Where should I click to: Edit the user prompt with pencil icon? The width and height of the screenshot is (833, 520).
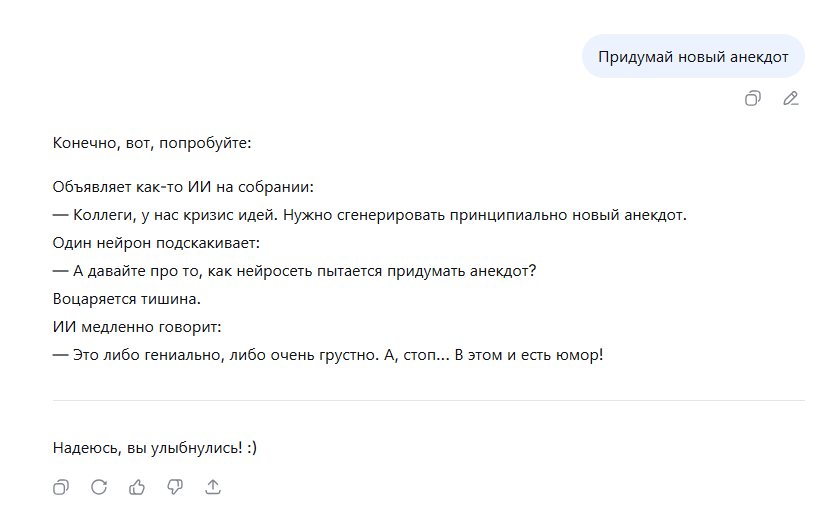coord(791,98)
